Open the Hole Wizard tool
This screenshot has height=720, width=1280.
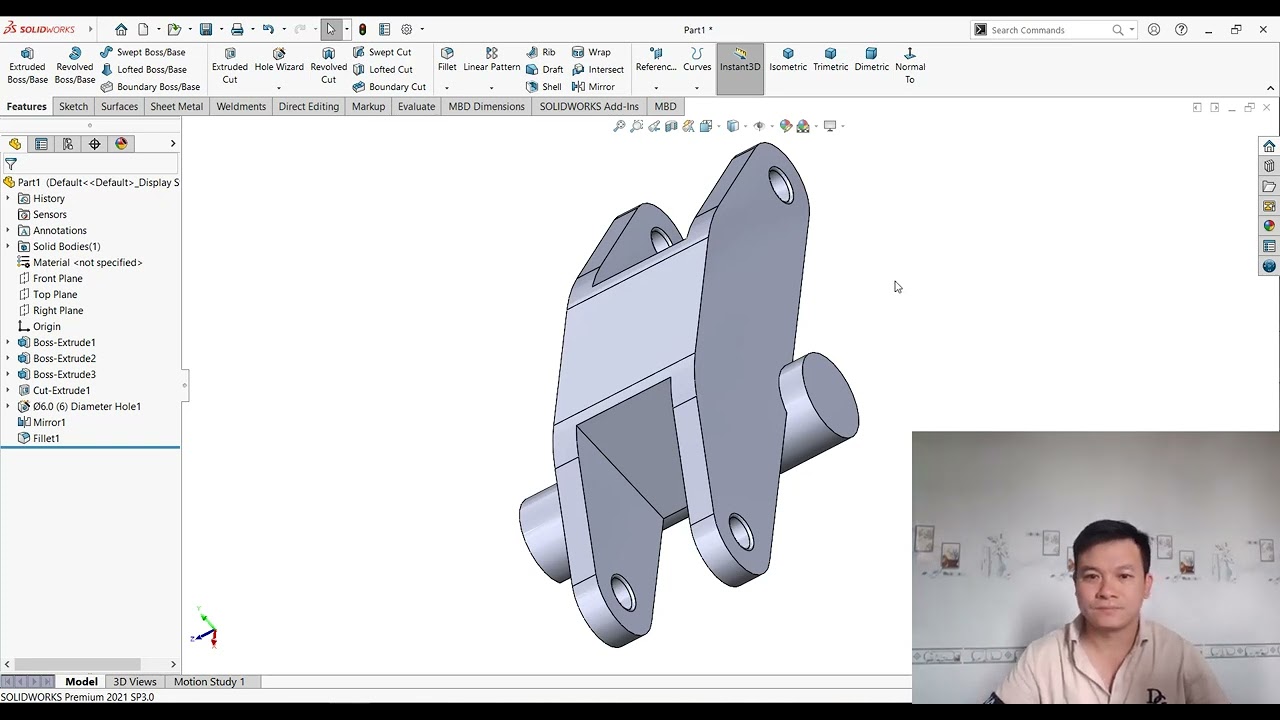click(279, 60)
